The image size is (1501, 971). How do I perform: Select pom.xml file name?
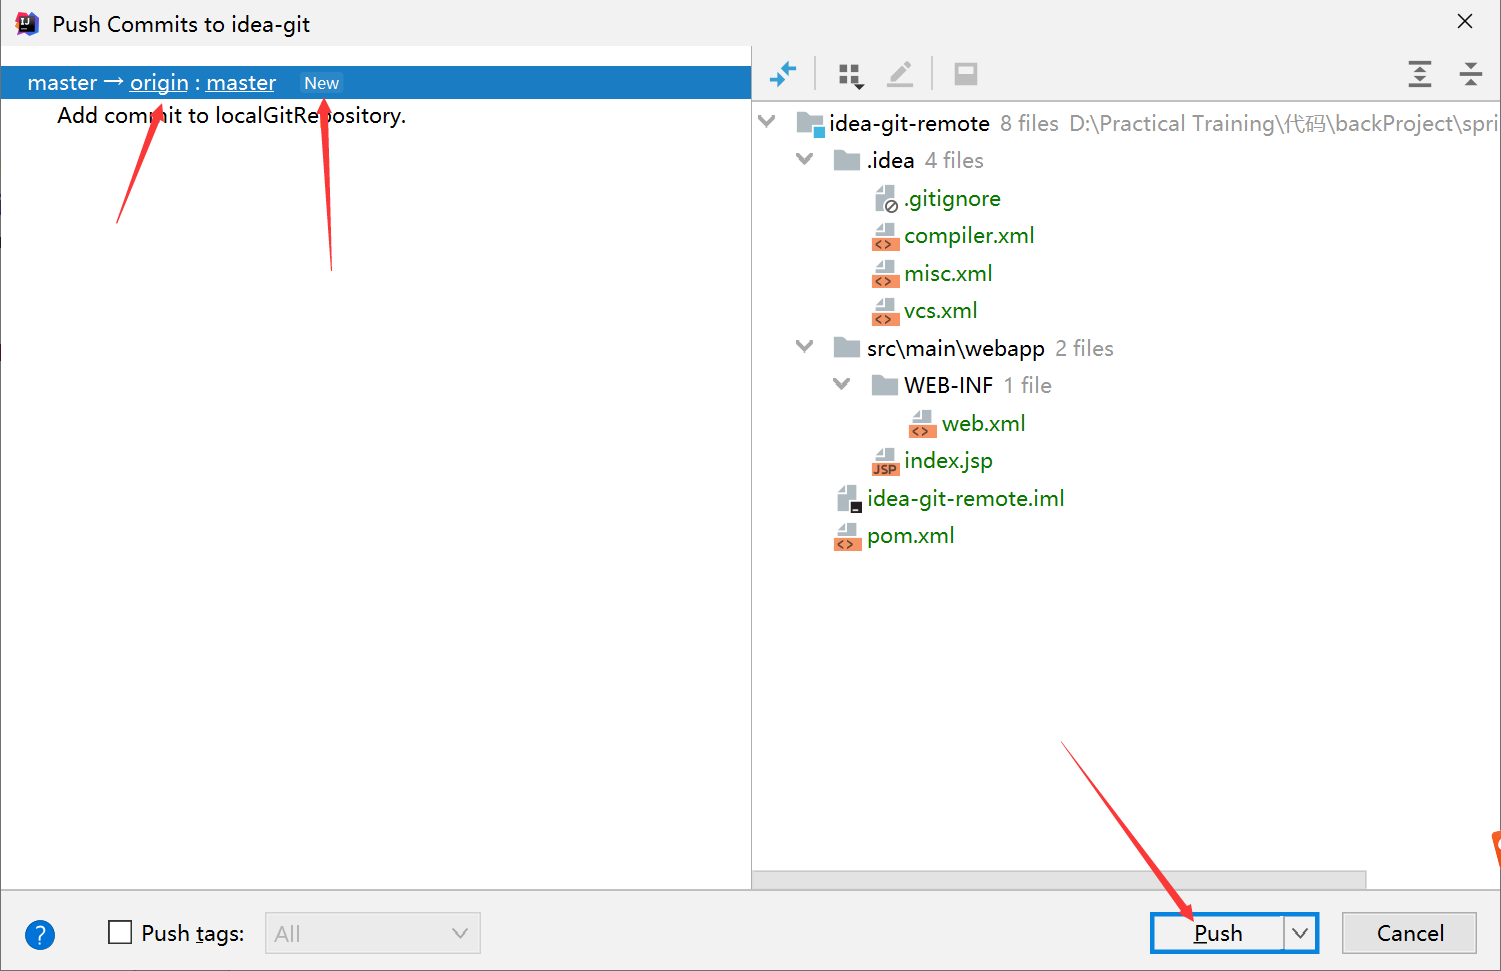tap(910, 536)
